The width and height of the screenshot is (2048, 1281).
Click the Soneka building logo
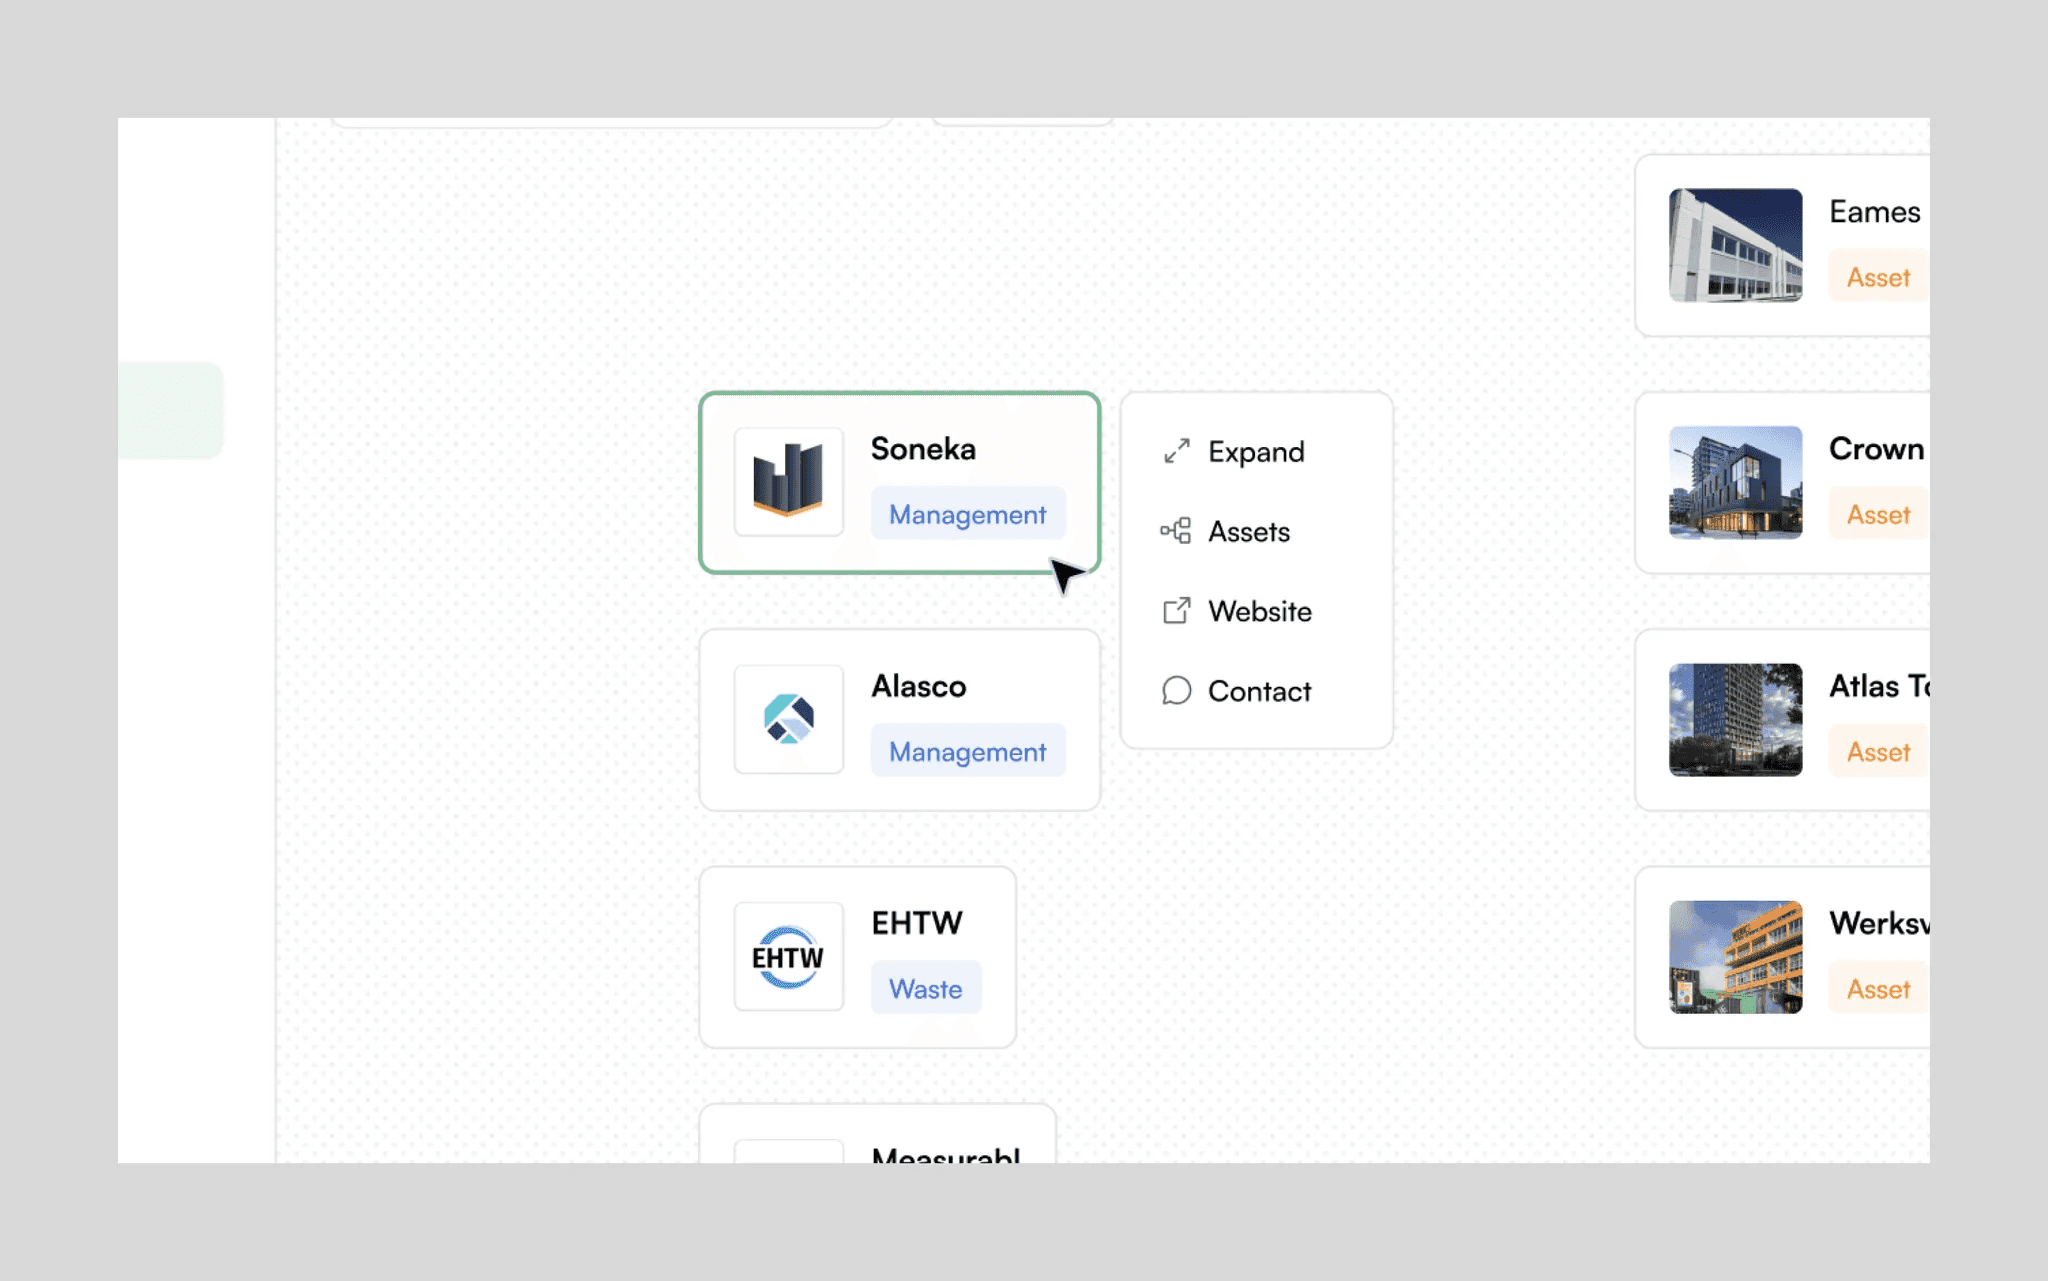point(788,481)
